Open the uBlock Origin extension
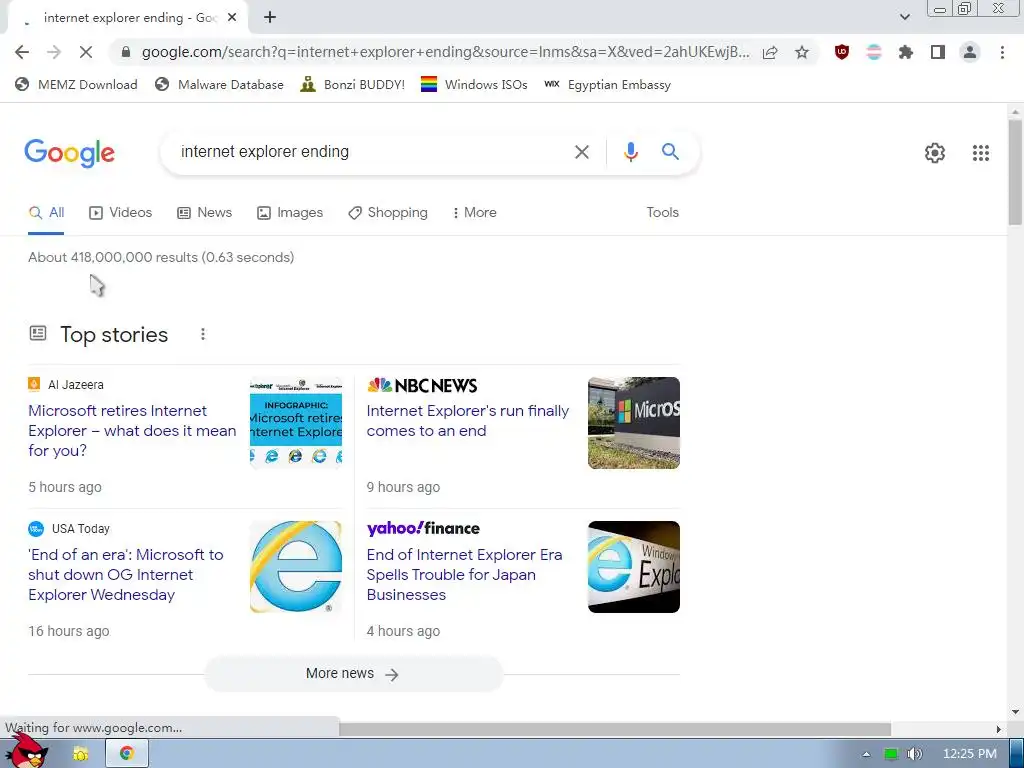 pyautogui.click(x=842, y=52)
